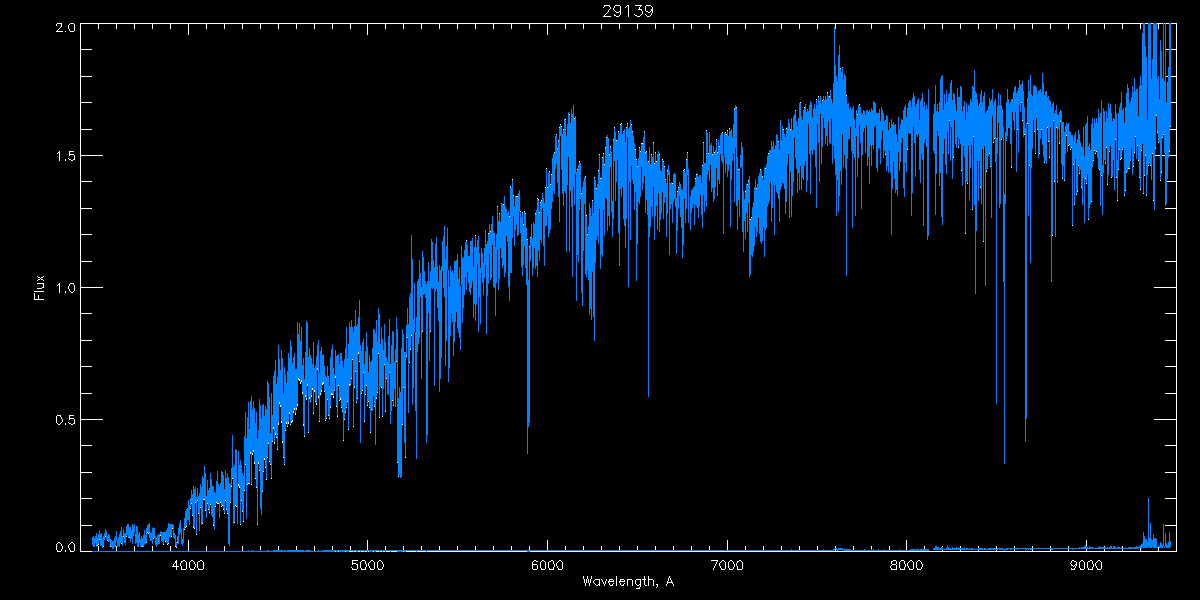Click the 8000 wavelength tick label
The width and height of the screenshot is (1200, 600).
[906, 565]
